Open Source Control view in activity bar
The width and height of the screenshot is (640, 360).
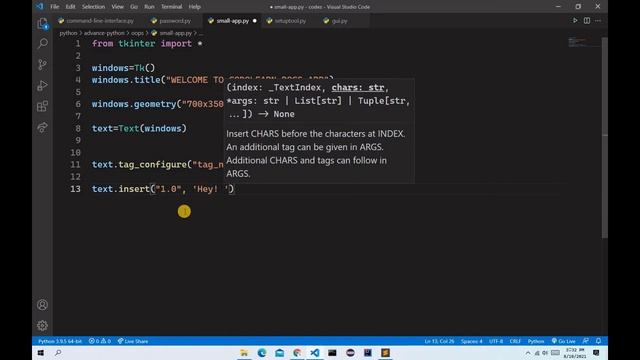coord(42,64)
